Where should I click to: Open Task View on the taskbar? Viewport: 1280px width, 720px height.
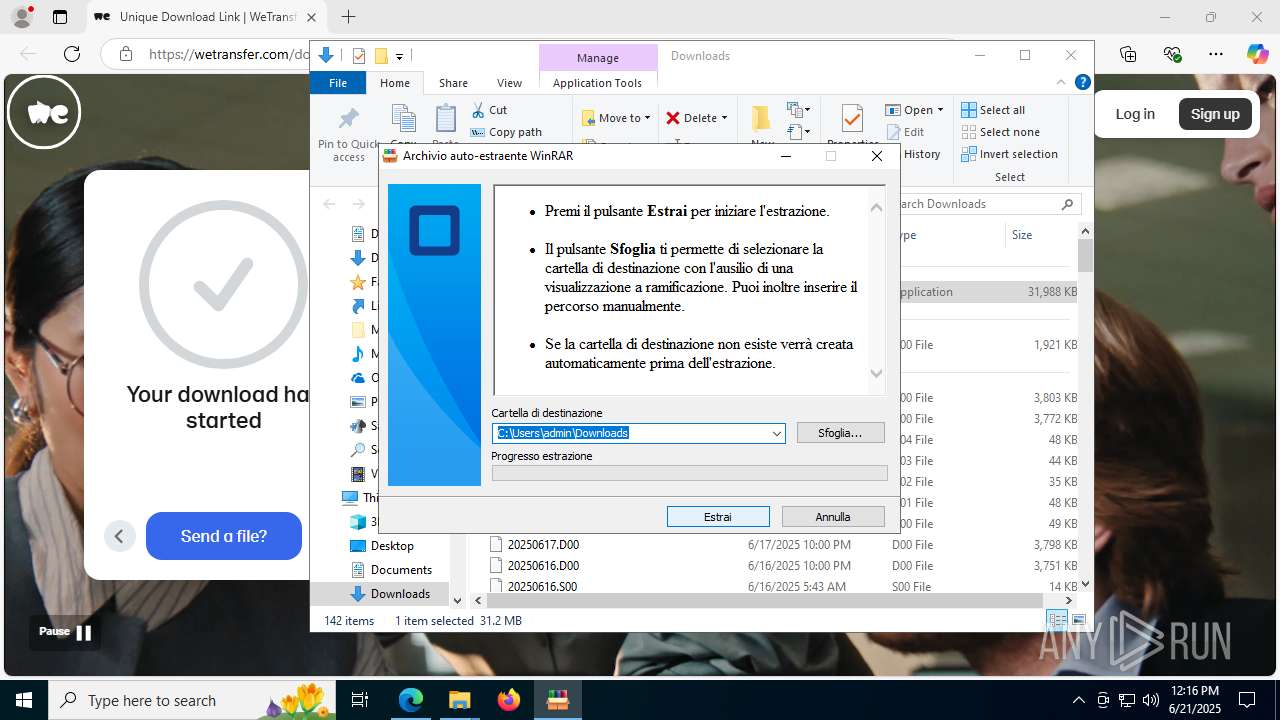pos(361,700)
